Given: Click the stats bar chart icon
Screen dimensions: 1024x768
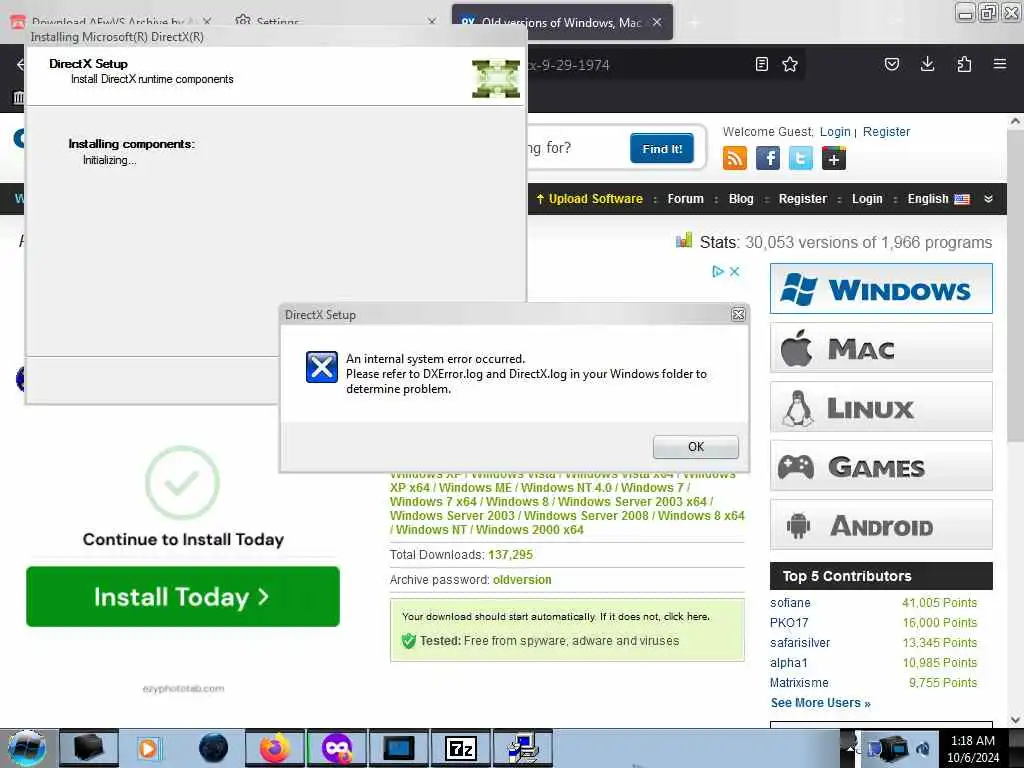Looking at the screenshot, I should click(684, 241).
